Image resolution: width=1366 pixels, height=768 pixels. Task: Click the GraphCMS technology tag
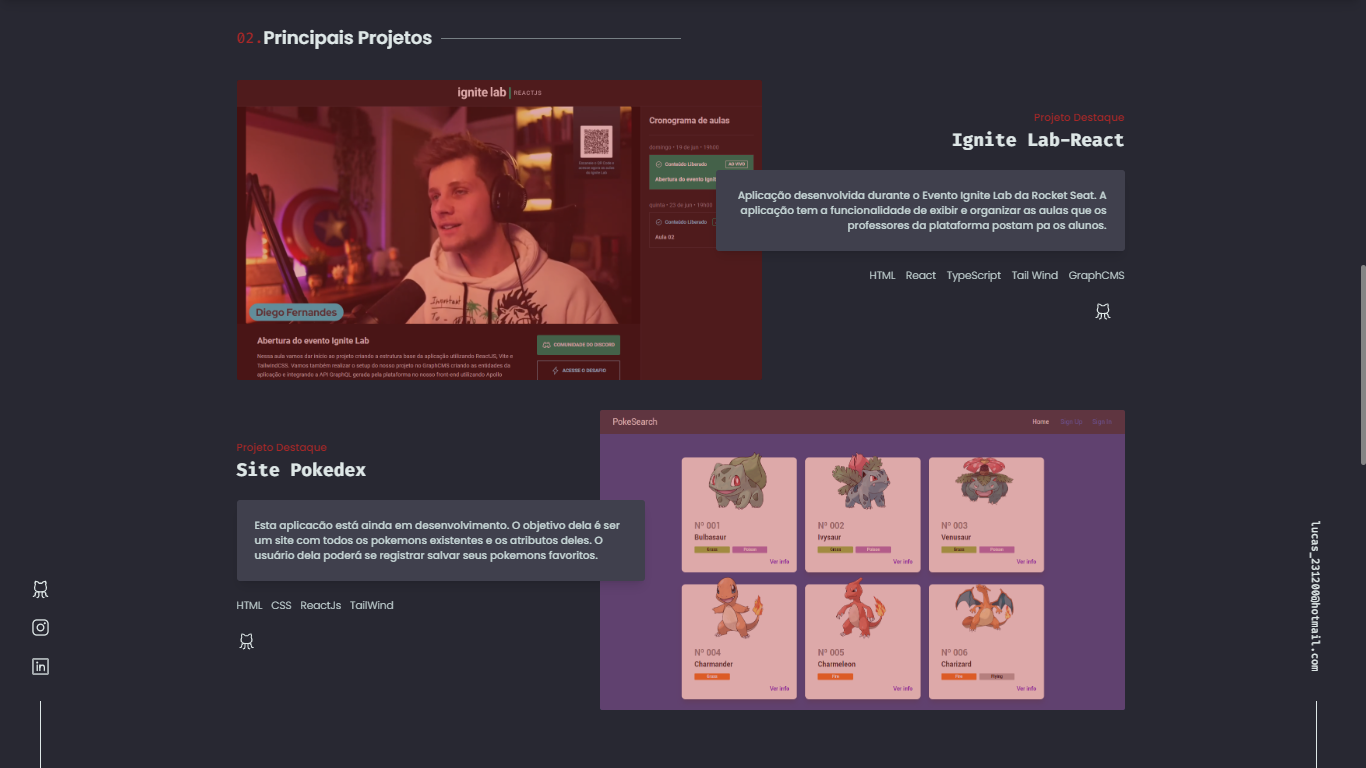[x=1096, y=275]
